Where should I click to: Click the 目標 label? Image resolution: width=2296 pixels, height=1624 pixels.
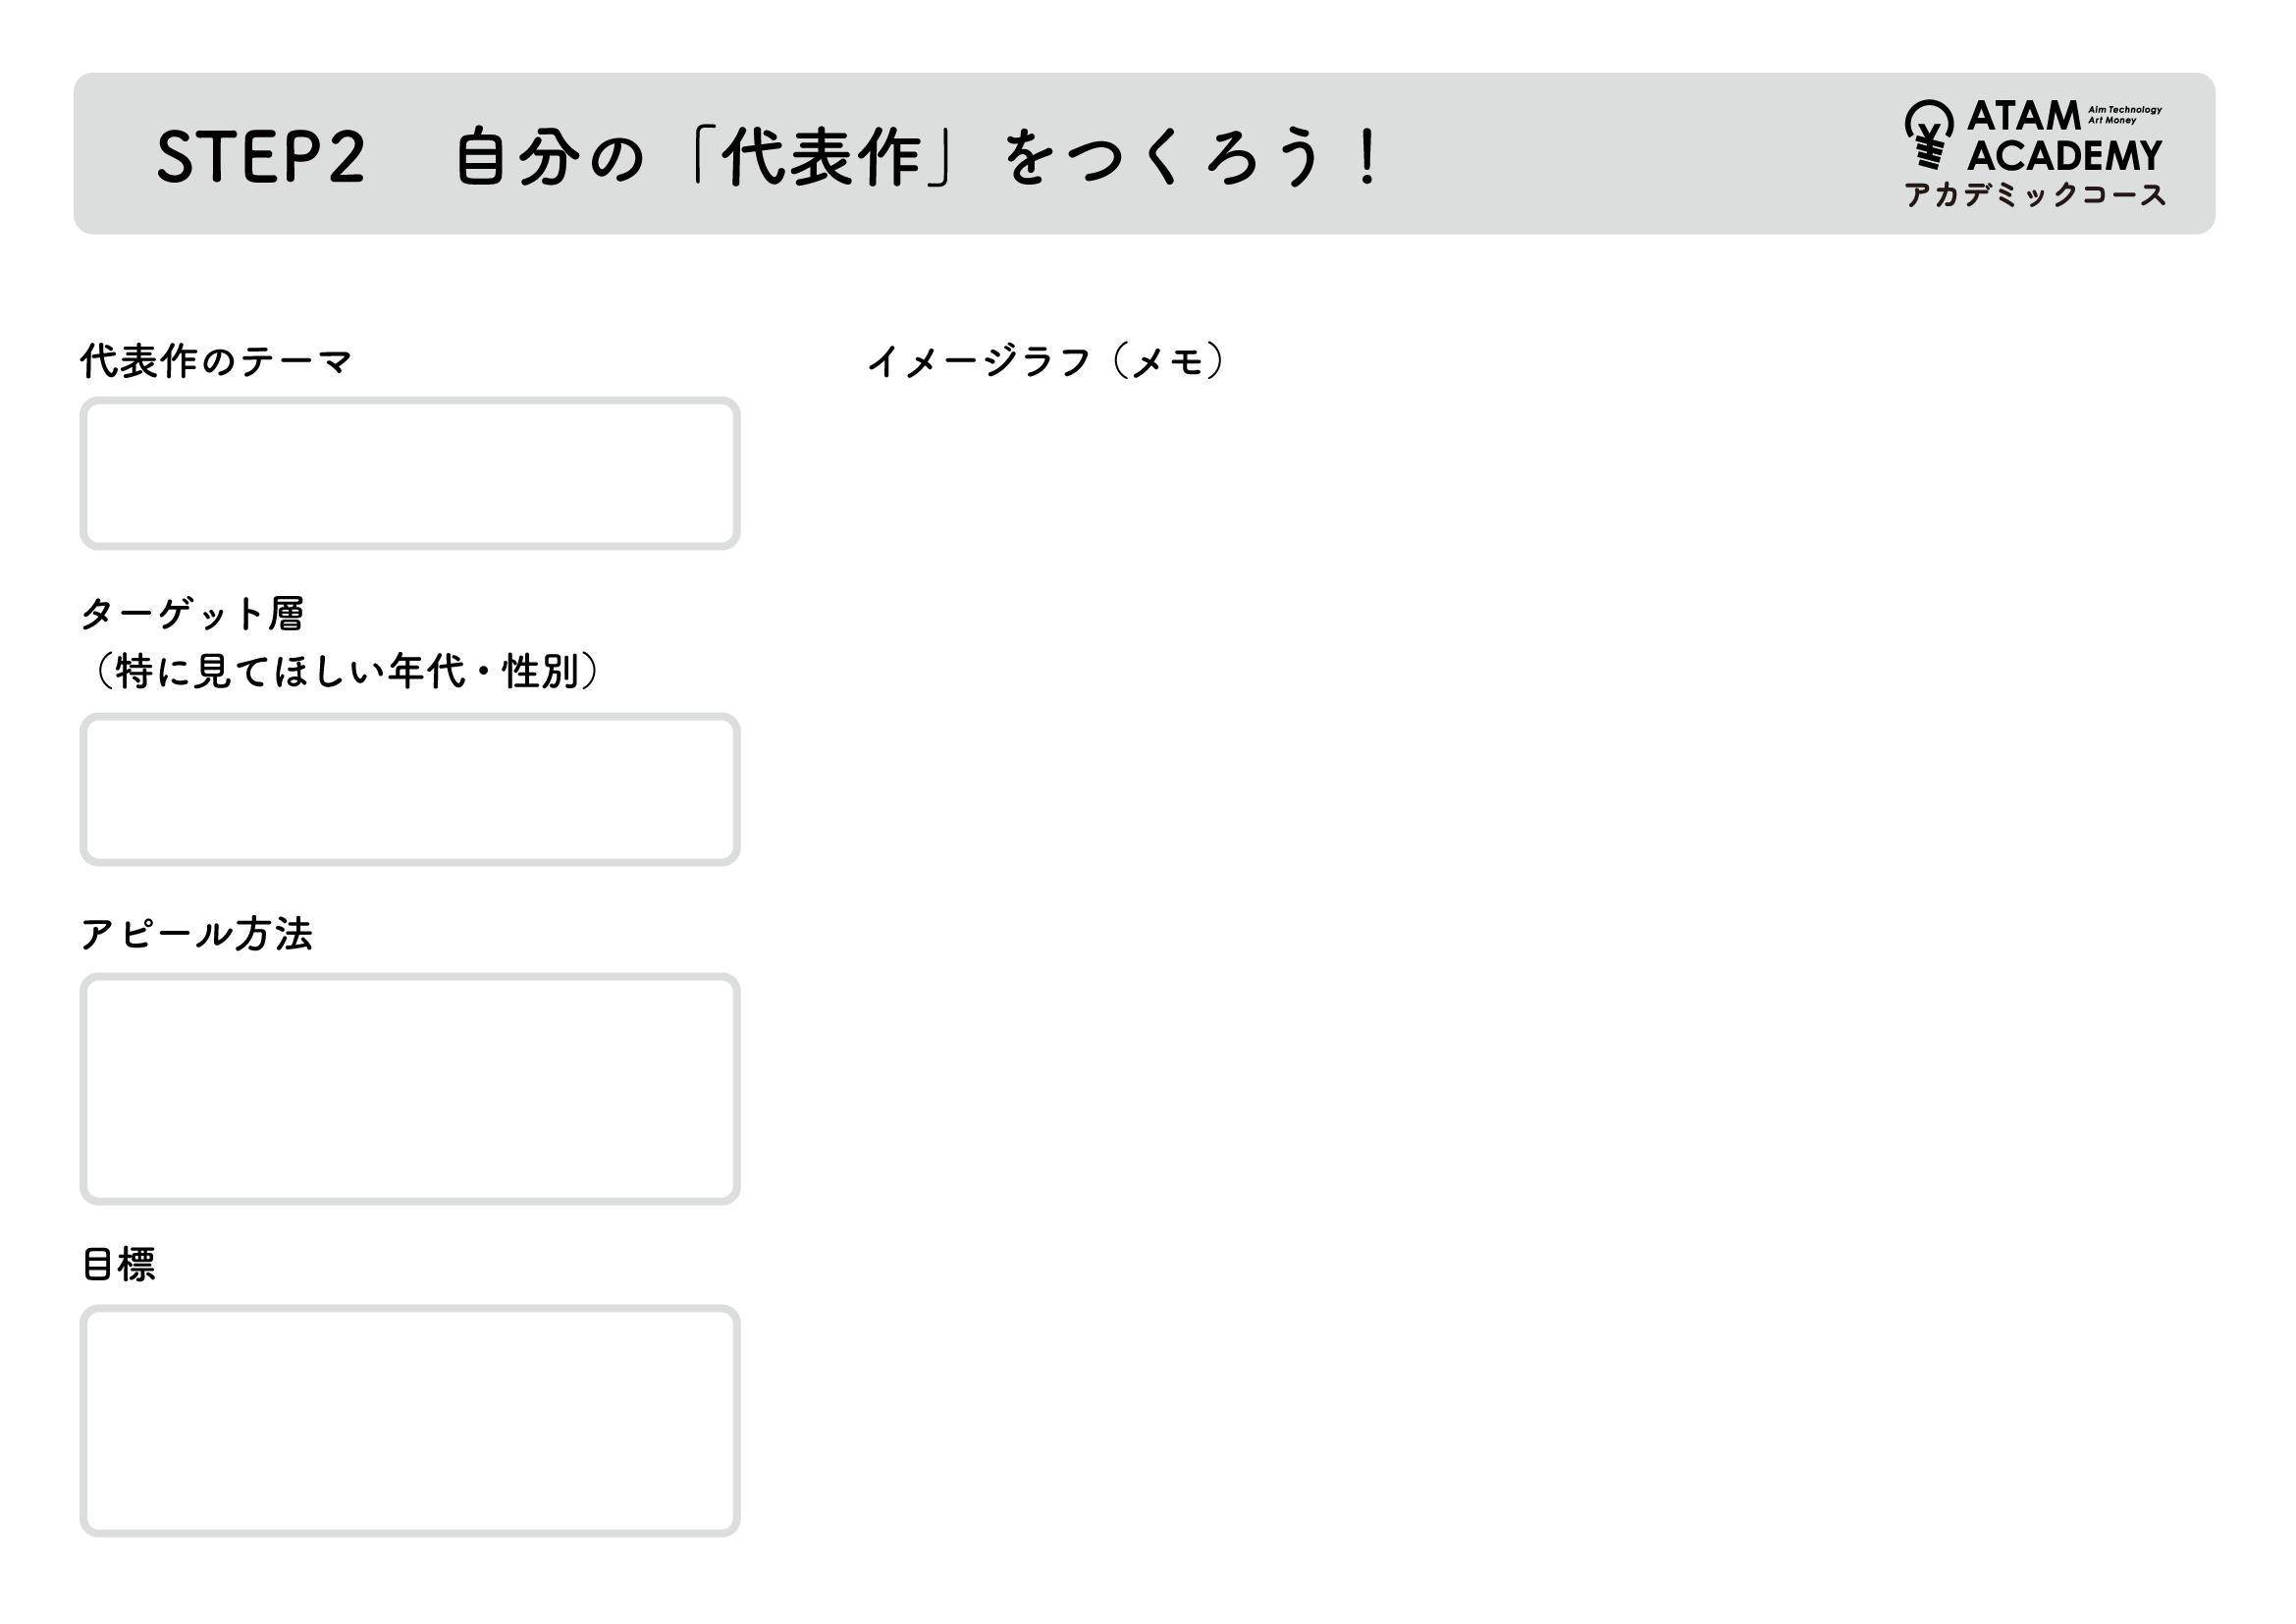tap(119, 1264)
